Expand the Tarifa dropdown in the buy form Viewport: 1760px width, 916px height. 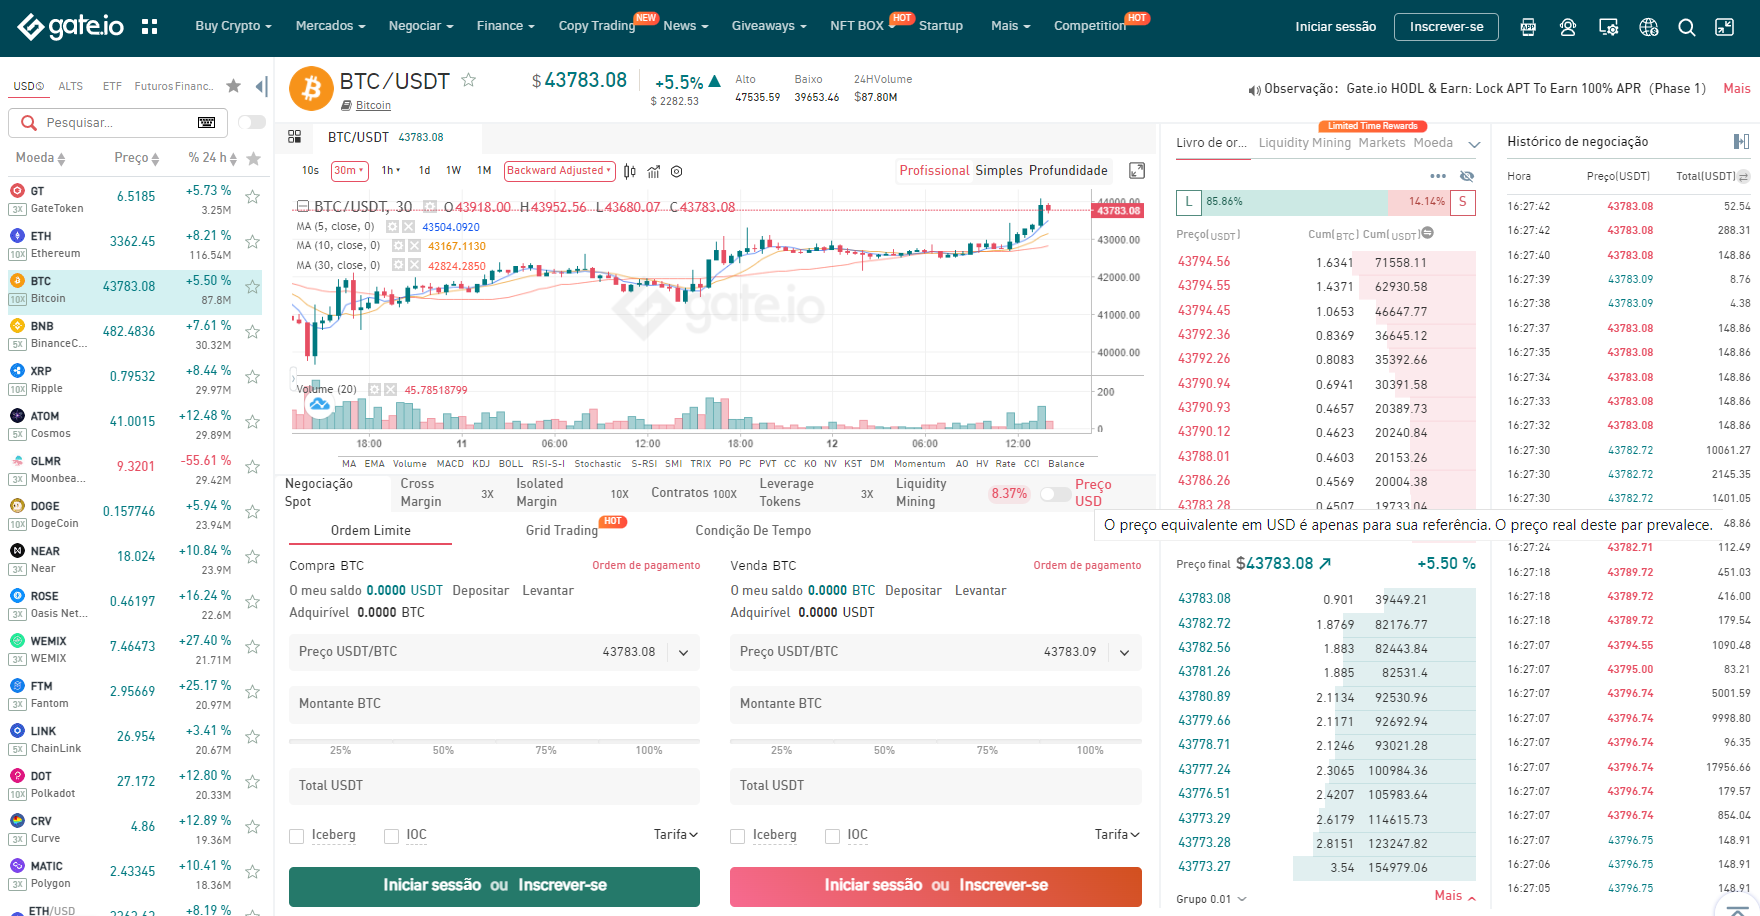(x=676, y=835)
